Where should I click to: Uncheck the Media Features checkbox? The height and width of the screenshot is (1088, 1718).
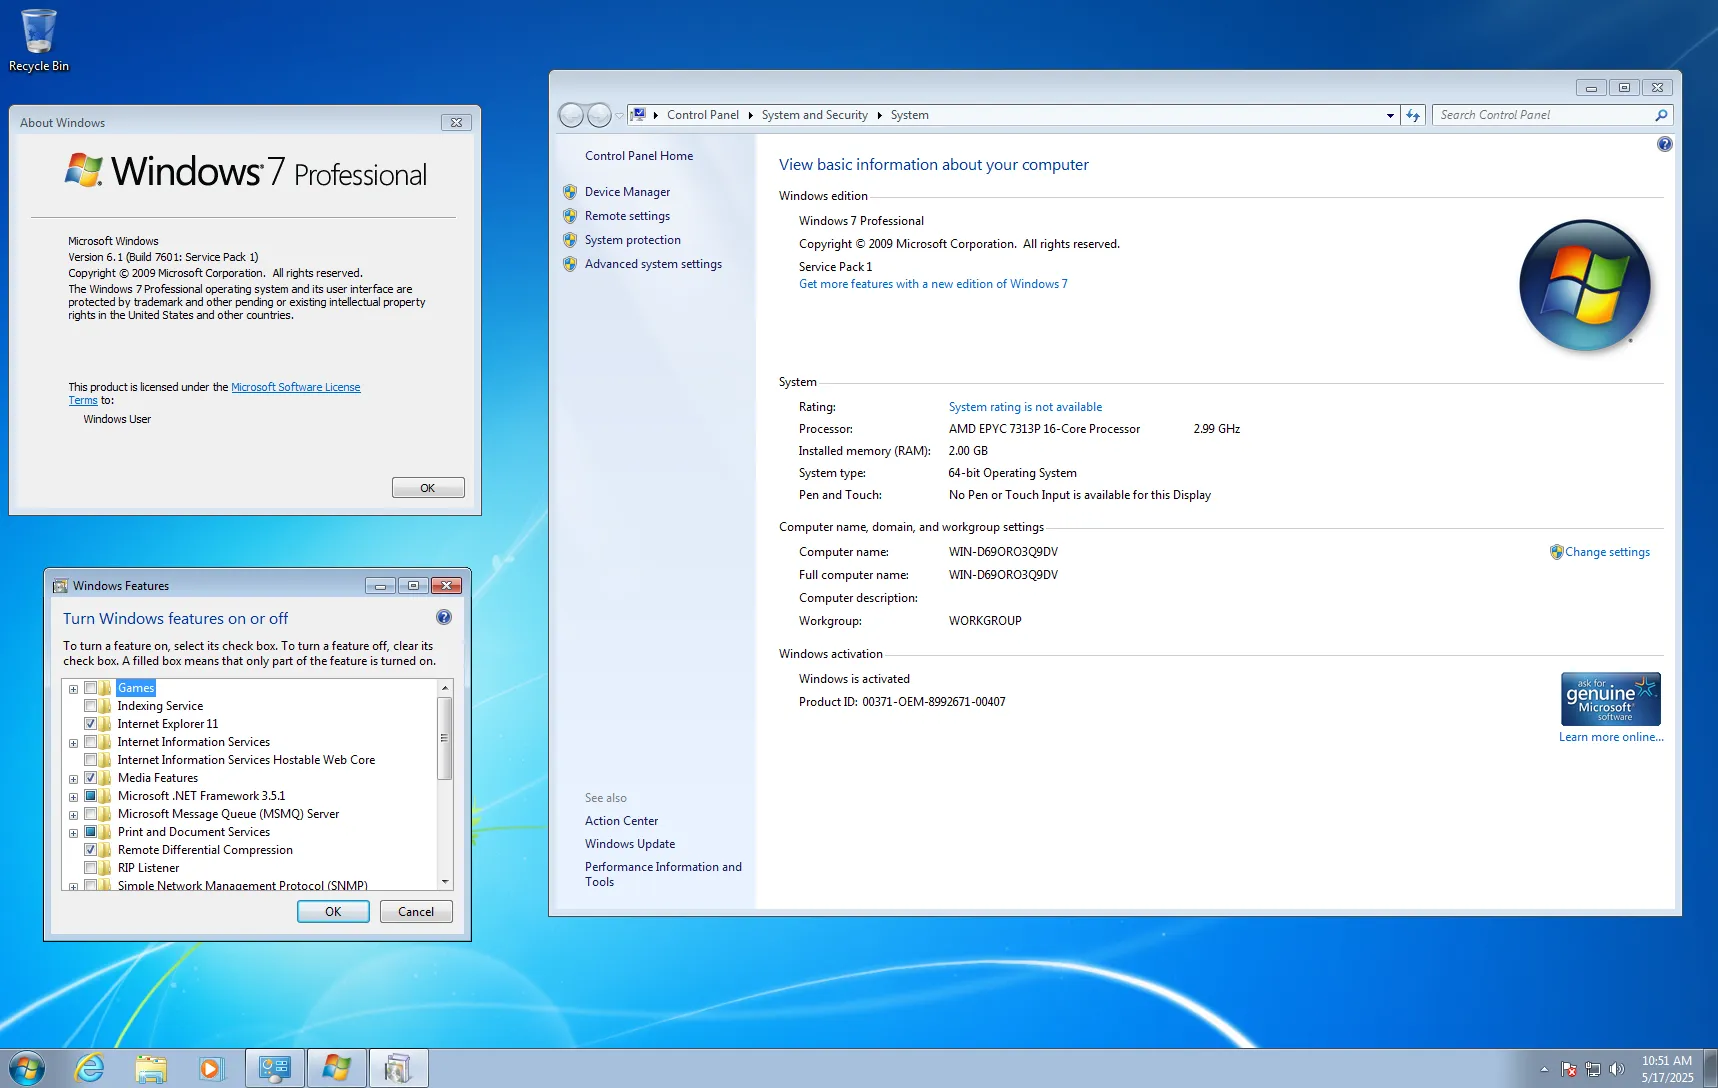pos(91,778)
